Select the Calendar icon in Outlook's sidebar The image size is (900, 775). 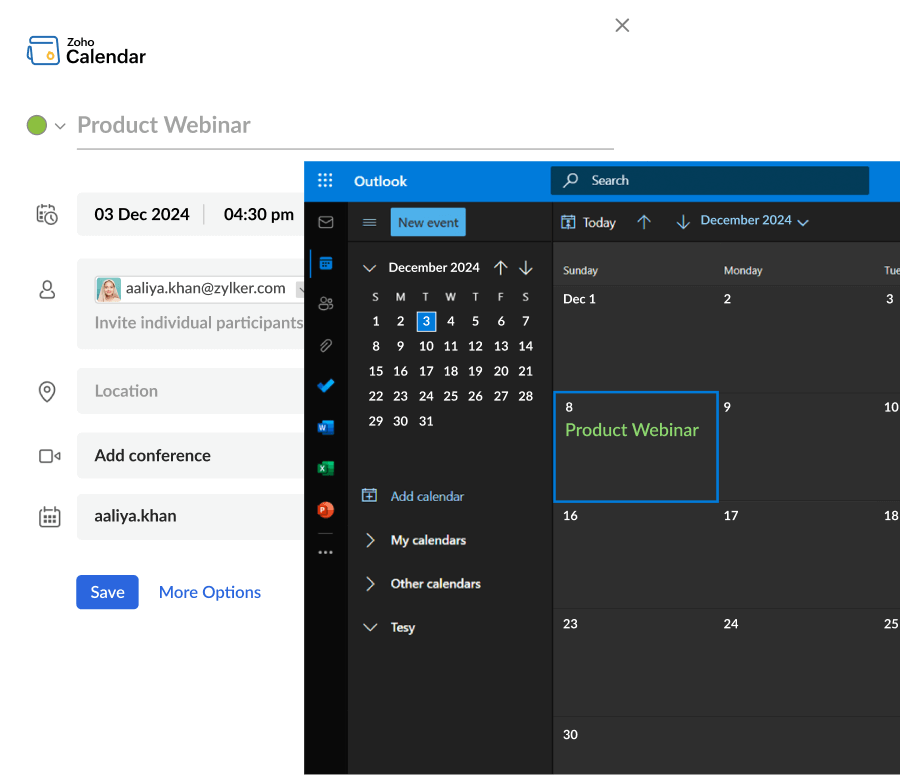point(325,263)
